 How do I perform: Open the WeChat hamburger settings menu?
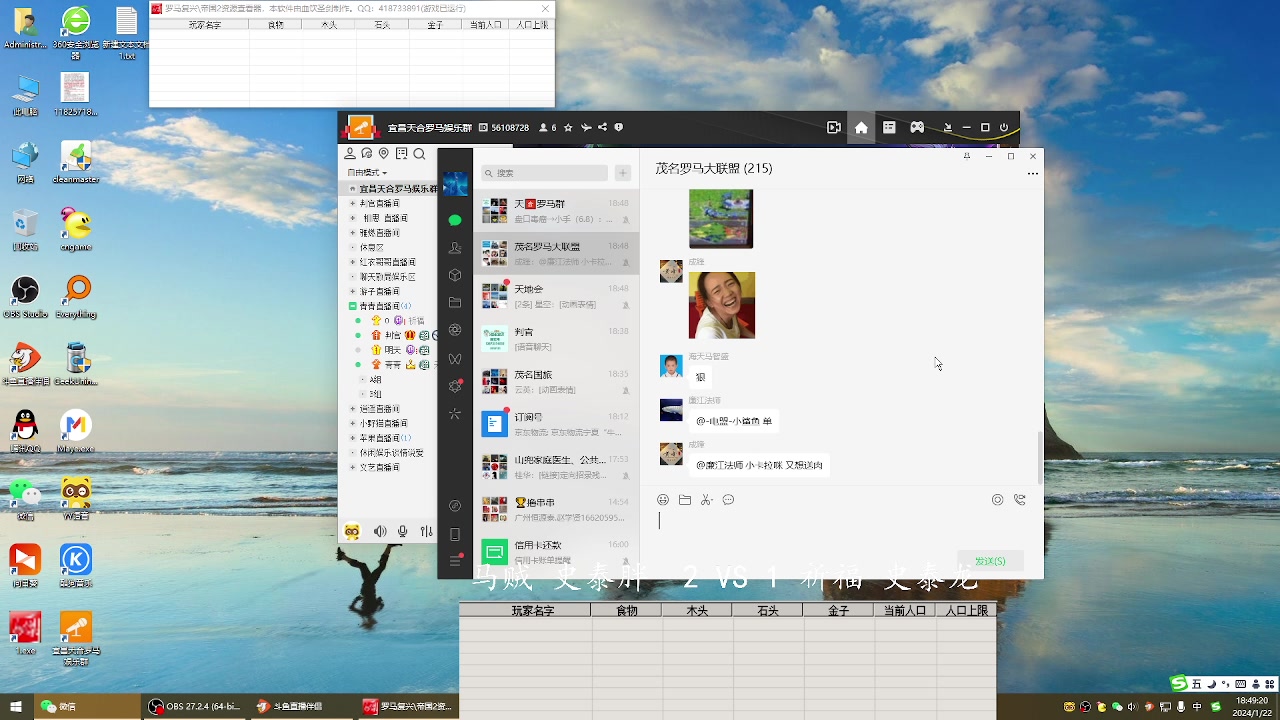[x=455, y=561]
